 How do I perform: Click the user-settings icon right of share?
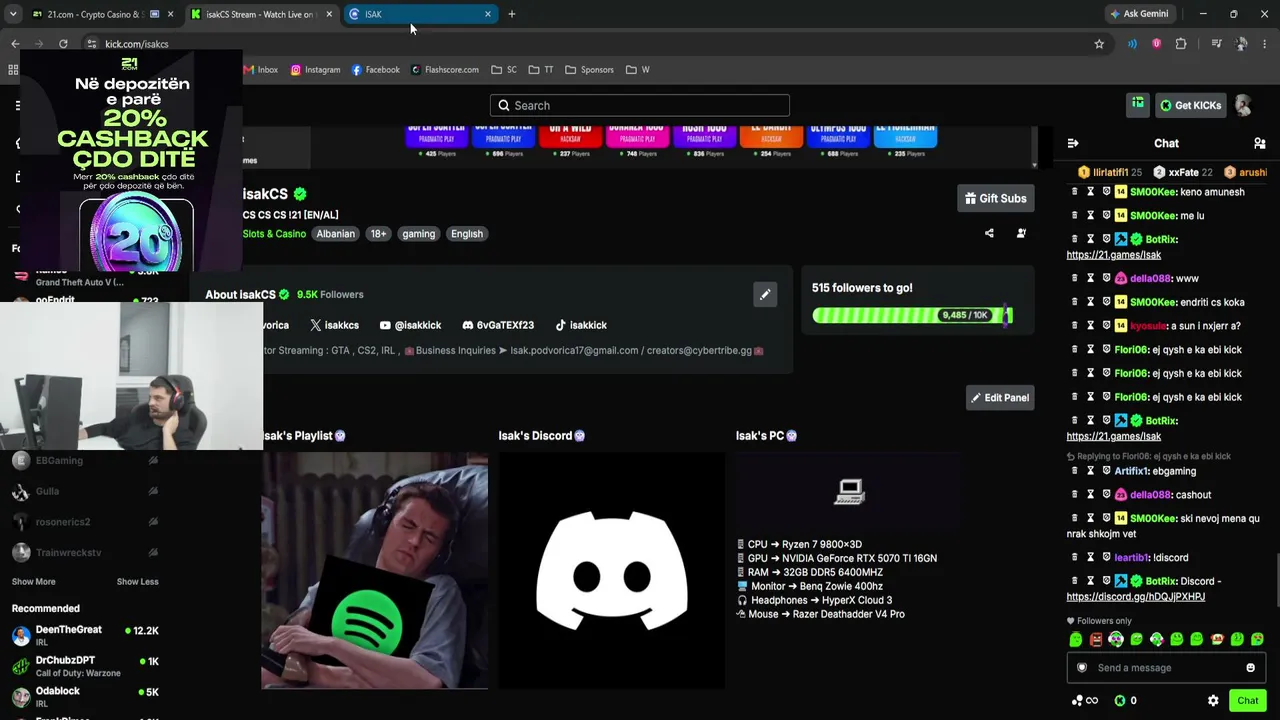tap(1021, 234)
